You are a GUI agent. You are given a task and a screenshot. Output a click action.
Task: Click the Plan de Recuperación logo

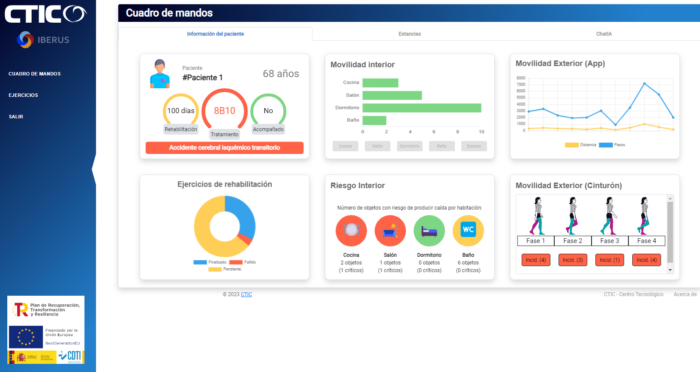click(46, 309)
